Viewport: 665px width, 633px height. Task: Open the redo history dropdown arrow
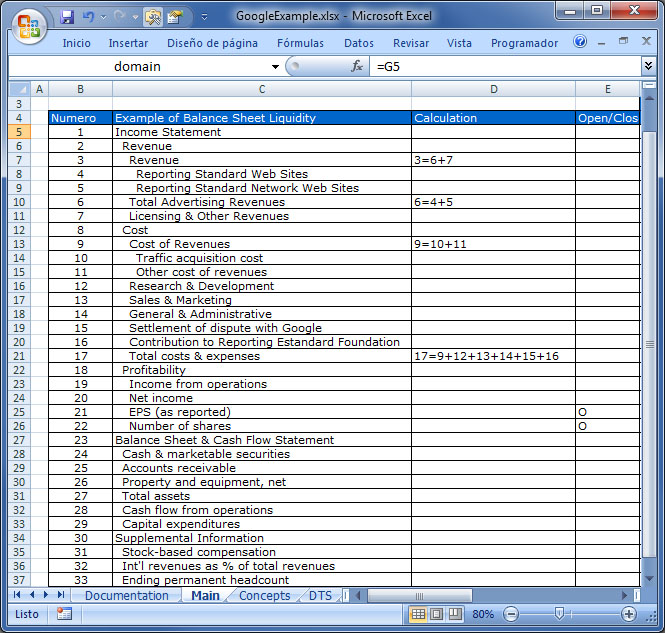[x=135, y=17]
